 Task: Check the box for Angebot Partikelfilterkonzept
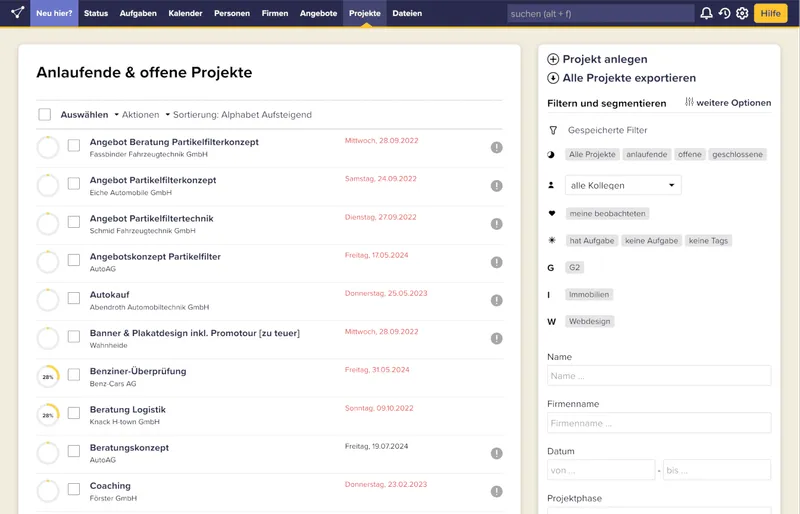(74, 184)
